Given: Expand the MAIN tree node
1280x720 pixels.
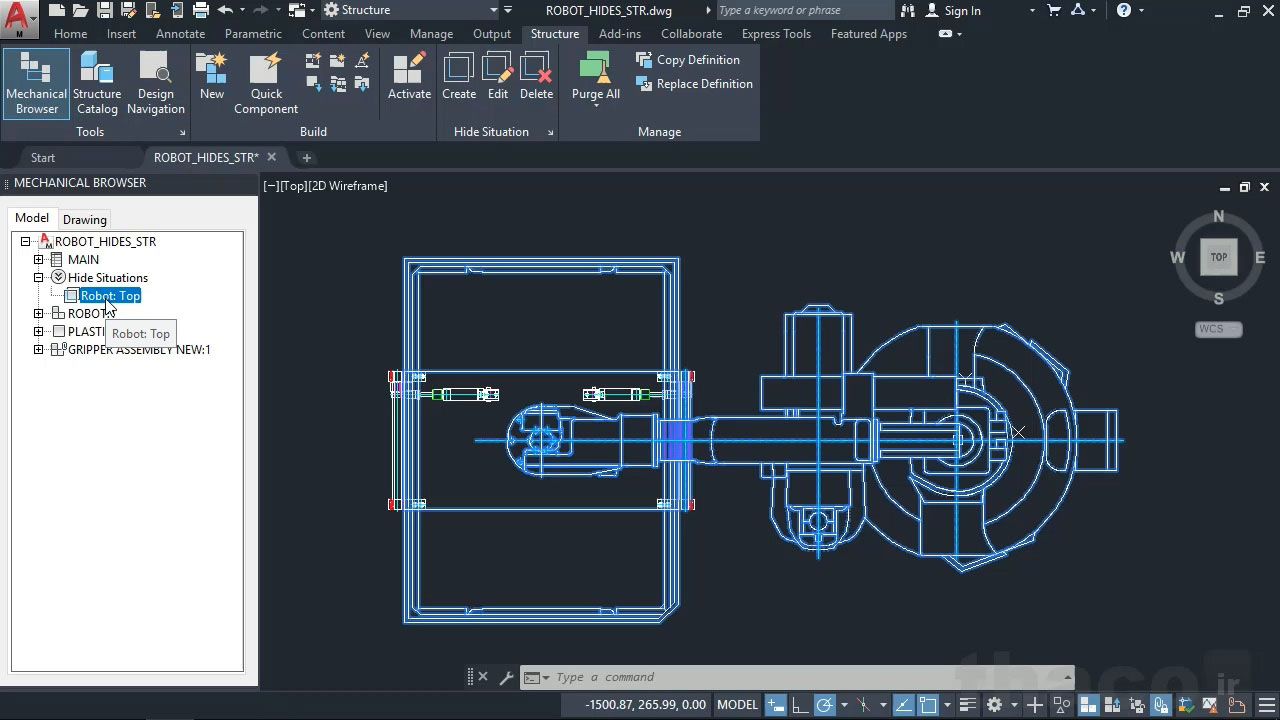Looking at the screenshot, I should (39, 260).
